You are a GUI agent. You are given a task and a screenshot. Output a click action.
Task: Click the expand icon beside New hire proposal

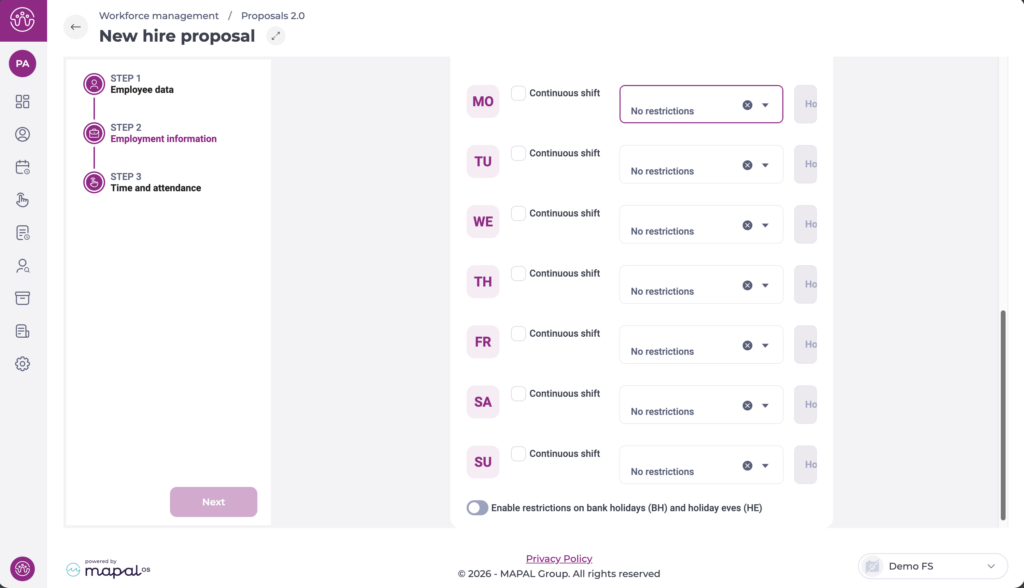276,36
